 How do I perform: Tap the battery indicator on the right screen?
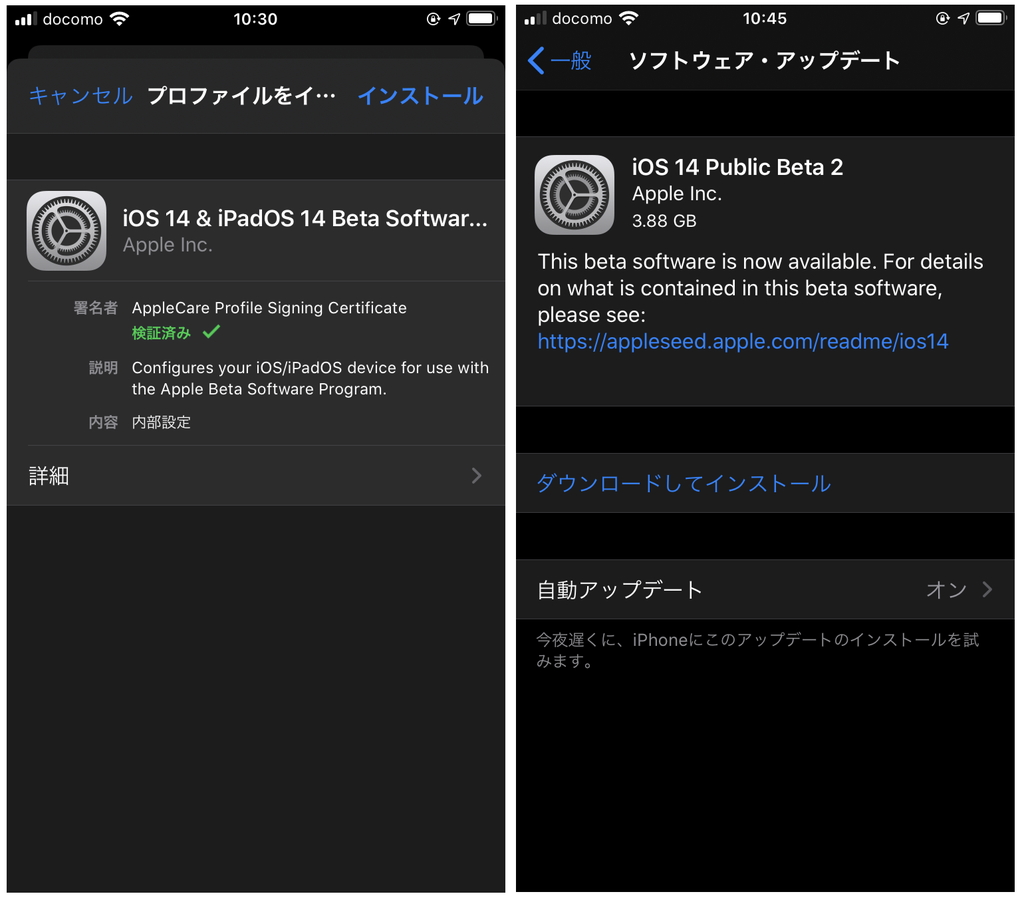click(992, 17)
